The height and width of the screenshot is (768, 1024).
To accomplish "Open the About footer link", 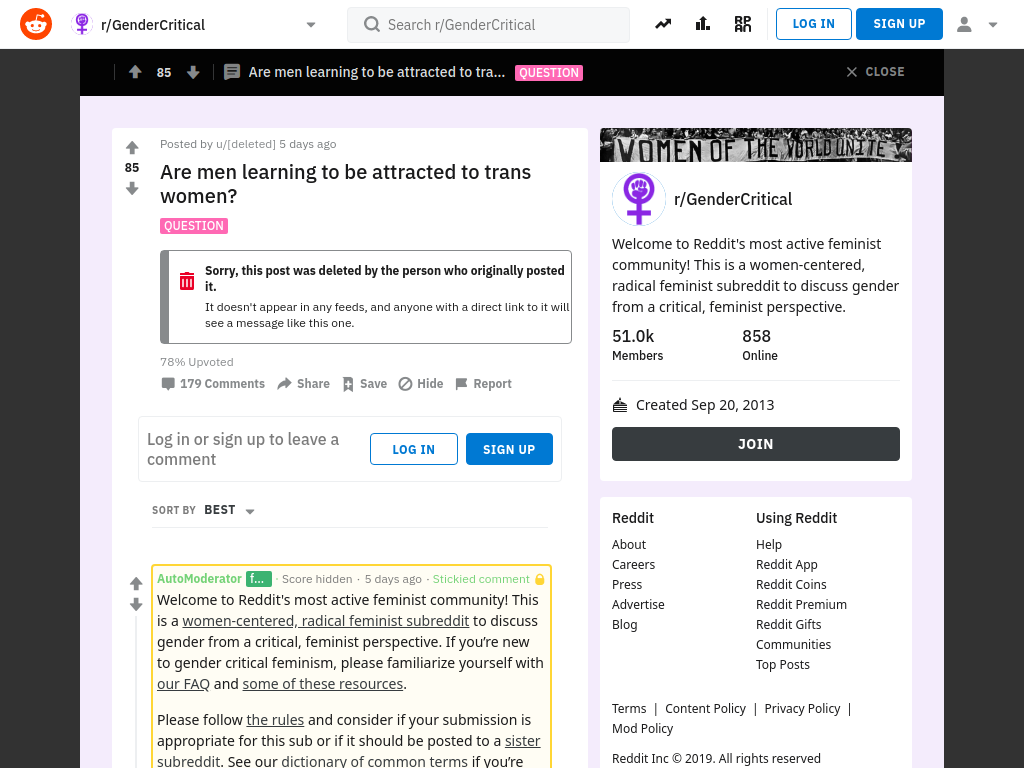I will coord(629,545).
